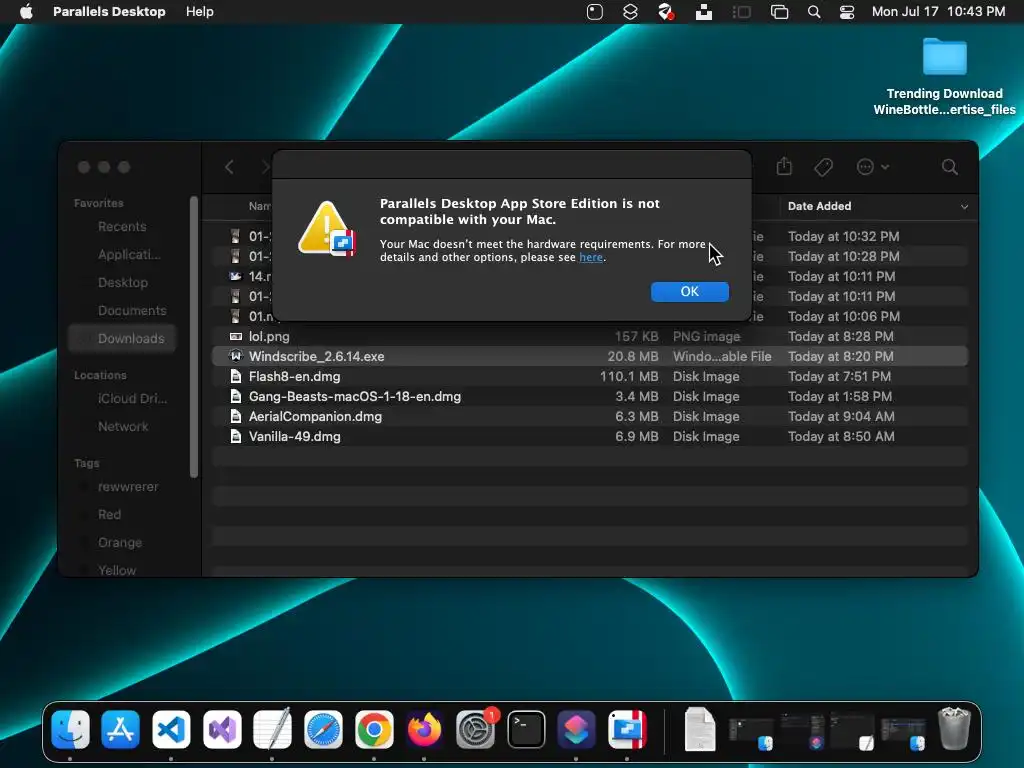Open Finder from the Dock
Viewport: 1024px width, 768px height.
tap(70, 729)
